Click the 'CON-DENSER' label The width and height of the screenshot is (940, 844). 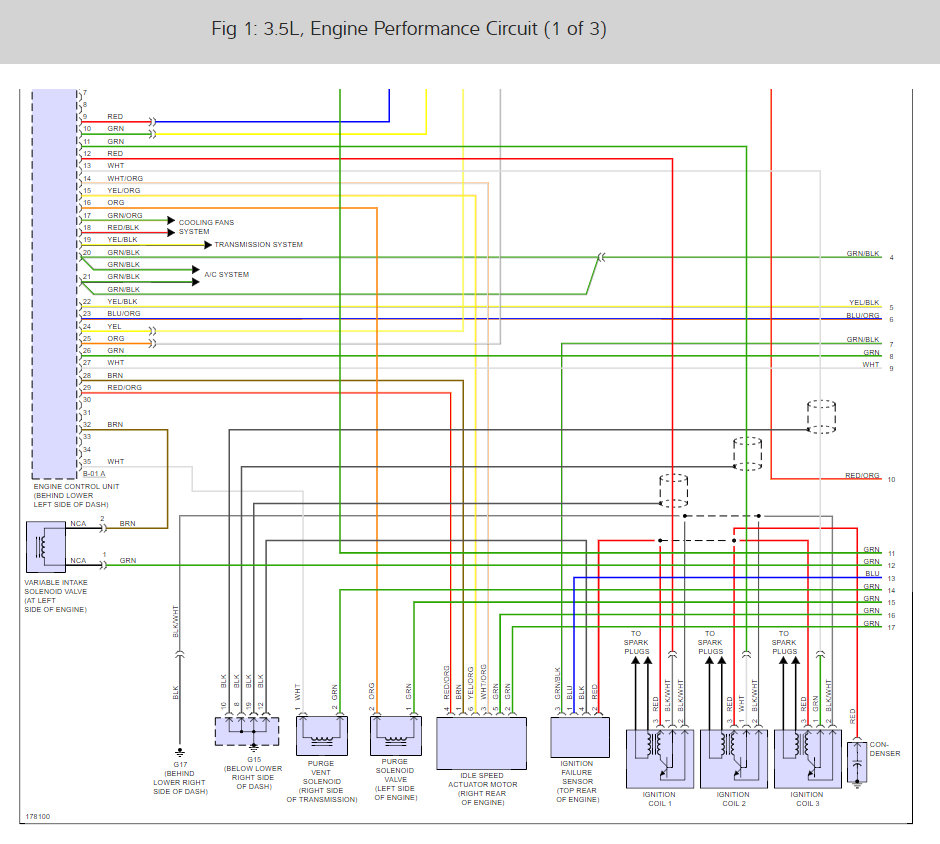pos(884,749)
